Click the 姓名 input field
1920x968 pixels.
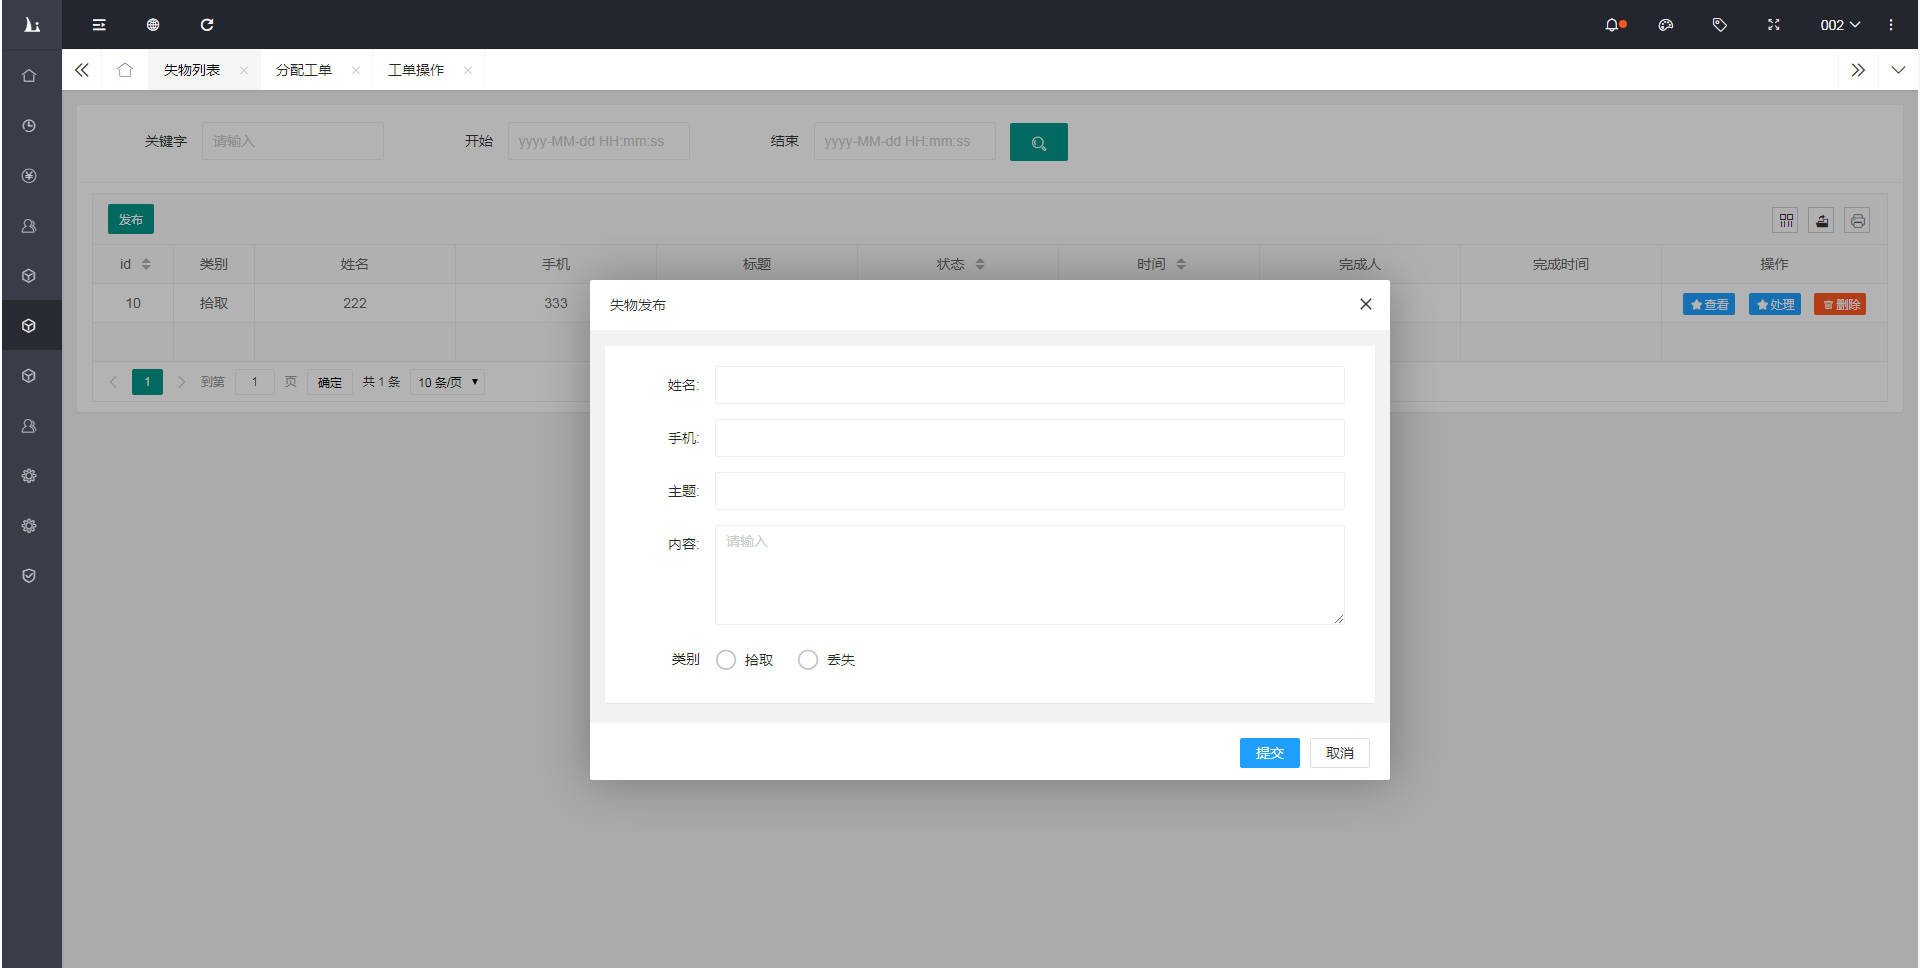pos(1029,385)
